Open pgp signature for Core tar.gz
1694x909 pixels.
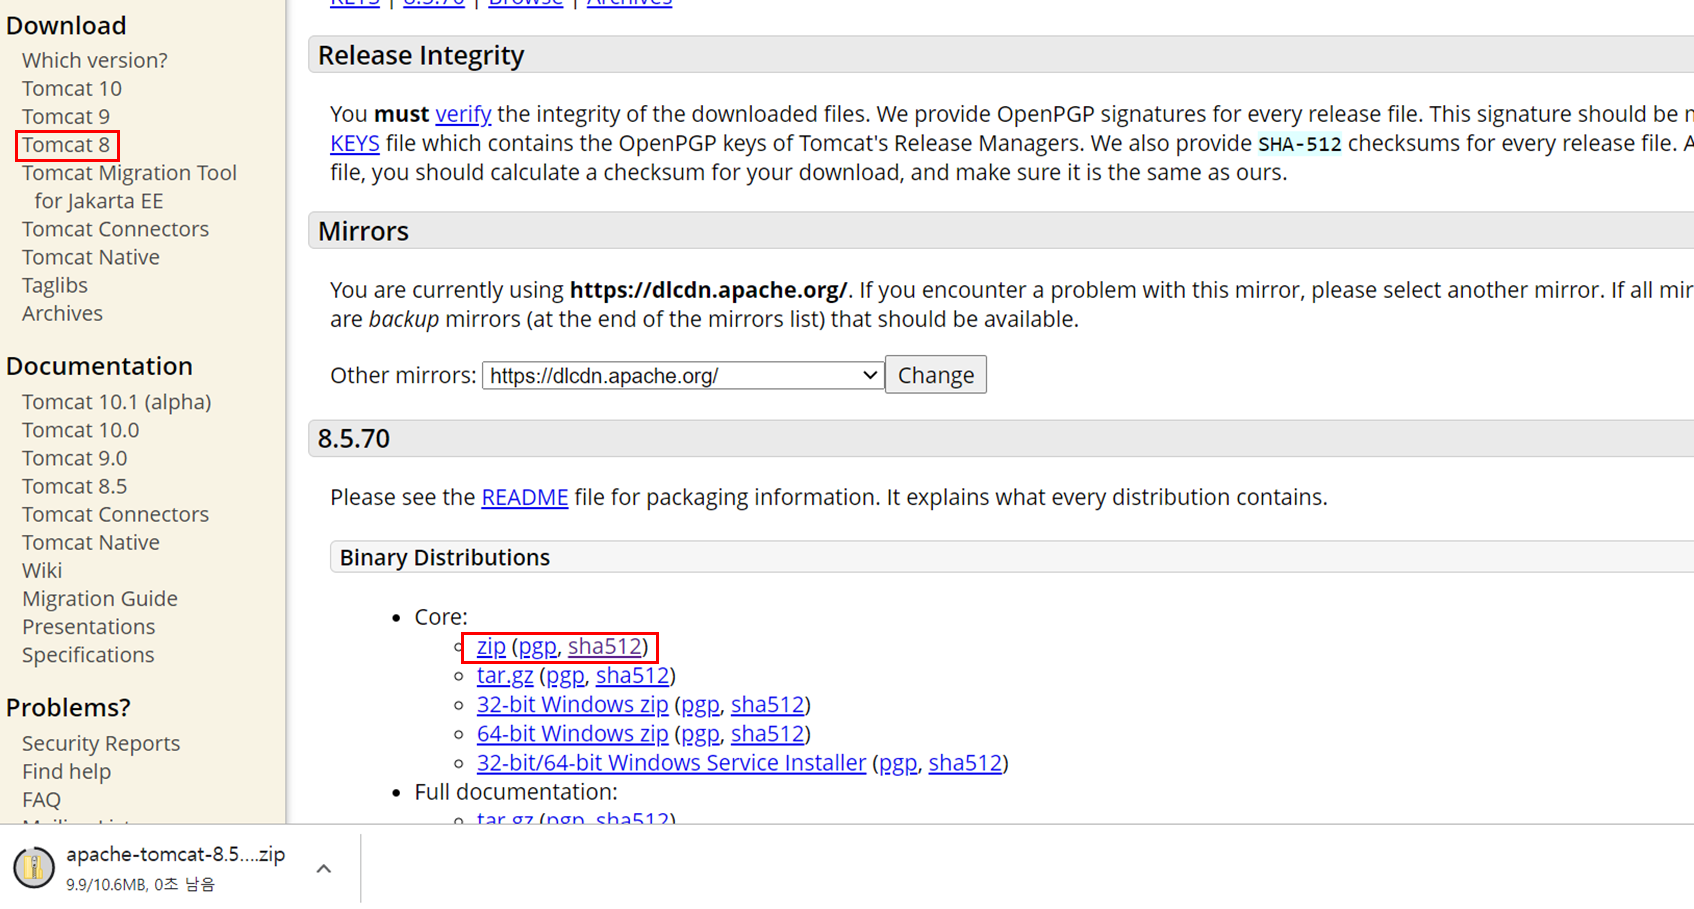565,676
